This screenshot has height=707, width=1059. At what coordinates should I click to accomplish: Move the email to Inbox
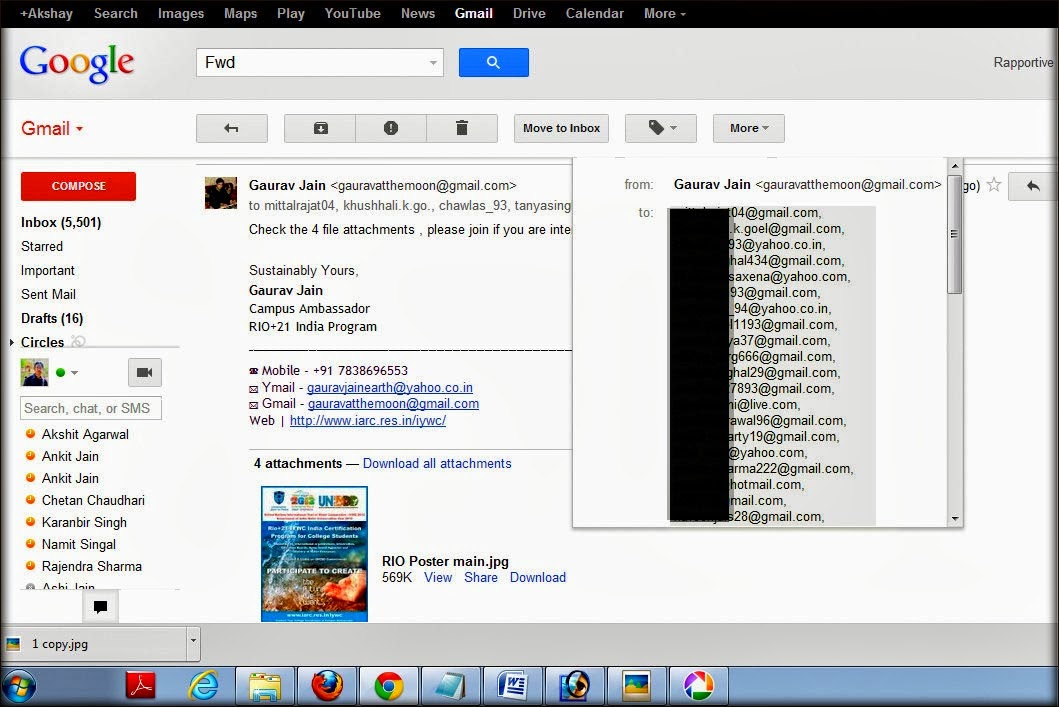(x=559, y=128)
